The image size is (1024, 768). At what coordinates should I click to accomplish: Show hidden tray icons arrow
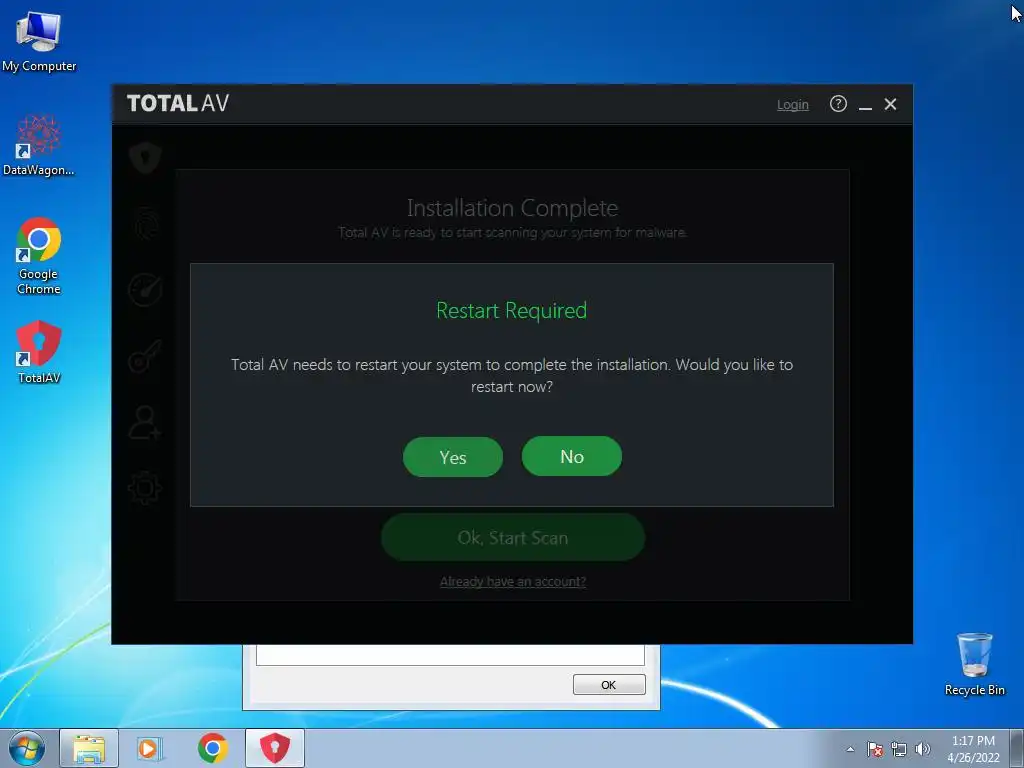(x=850, y=749)
